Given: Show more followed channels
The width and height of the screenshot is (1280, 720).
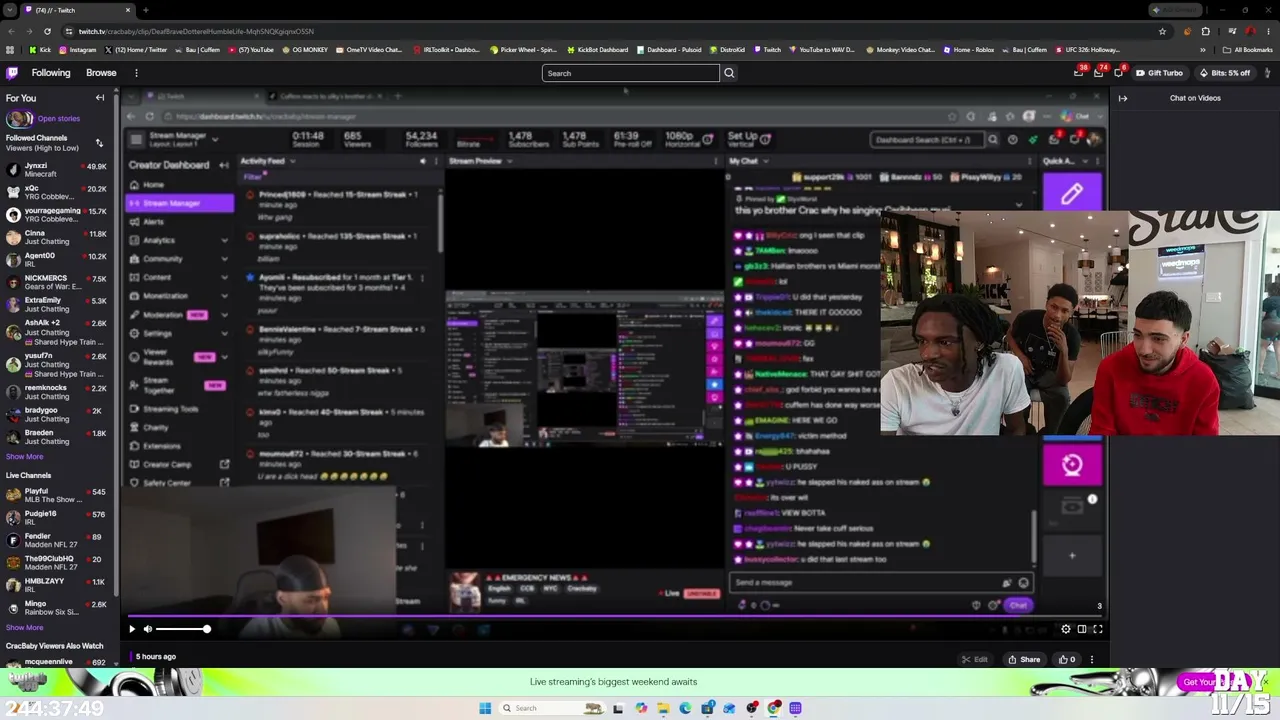Looking at the screenshot, I should point(24,457).
